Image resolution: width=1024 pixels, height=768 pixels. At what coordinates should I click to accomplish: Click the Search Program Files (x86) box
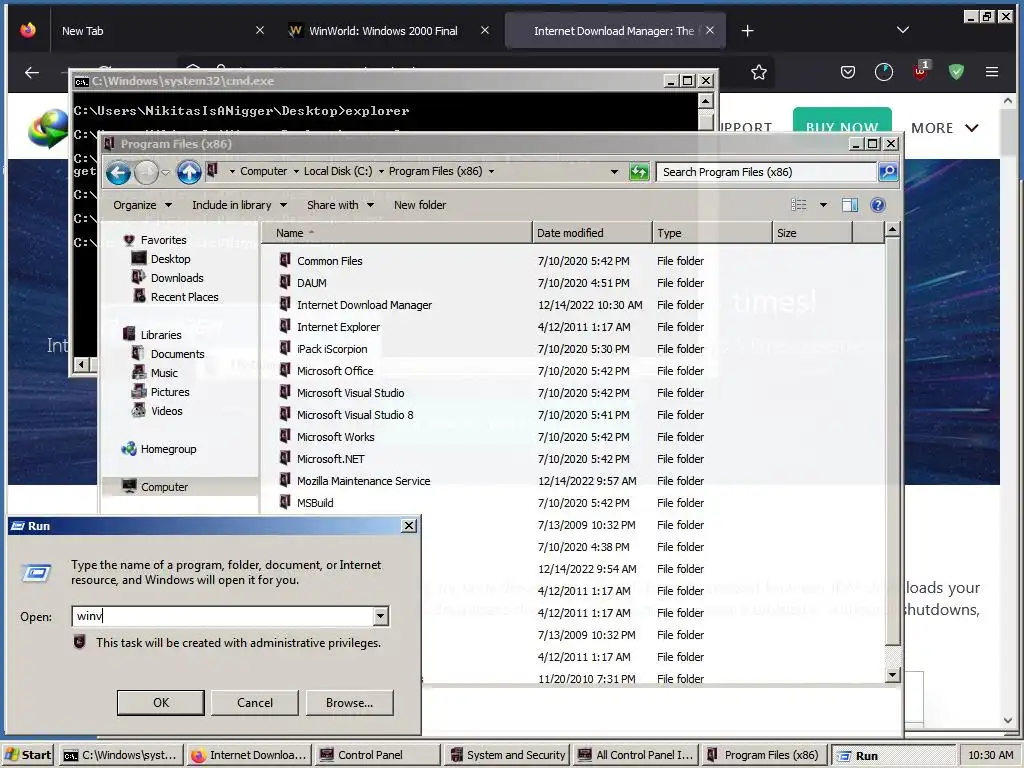(x=766, y=172)
